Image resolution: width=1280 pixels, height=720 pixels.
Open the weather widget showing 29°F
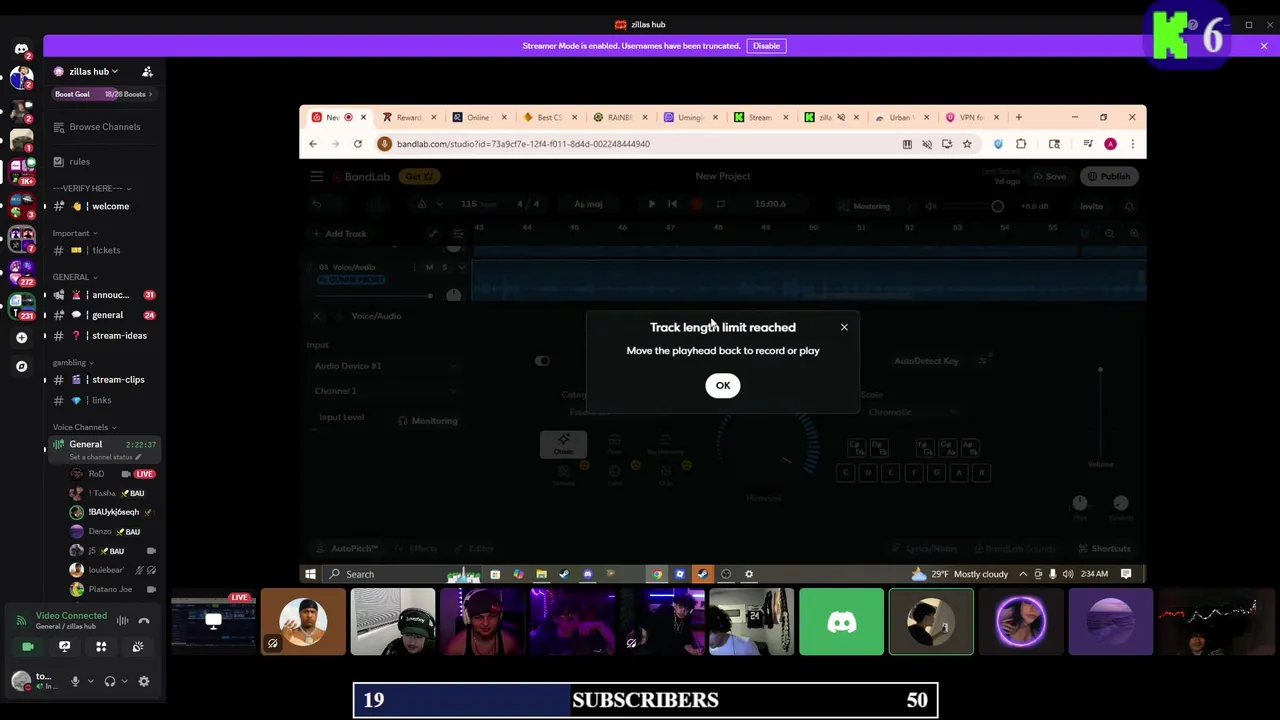pos(960,574)
